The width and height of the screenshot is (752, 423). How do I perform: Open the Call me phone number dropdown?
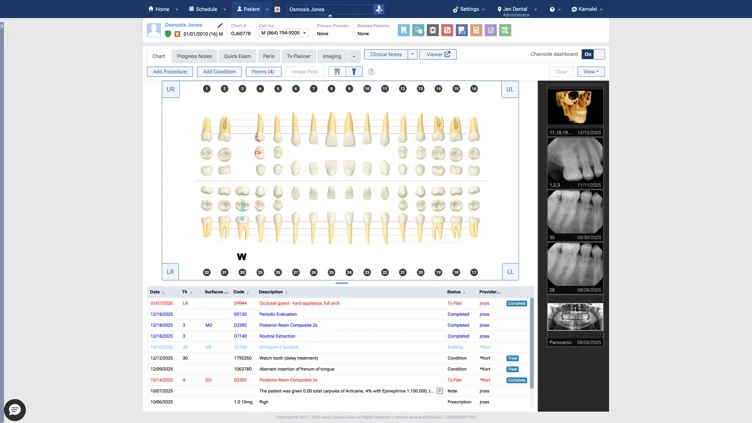[x=305, y=33]
